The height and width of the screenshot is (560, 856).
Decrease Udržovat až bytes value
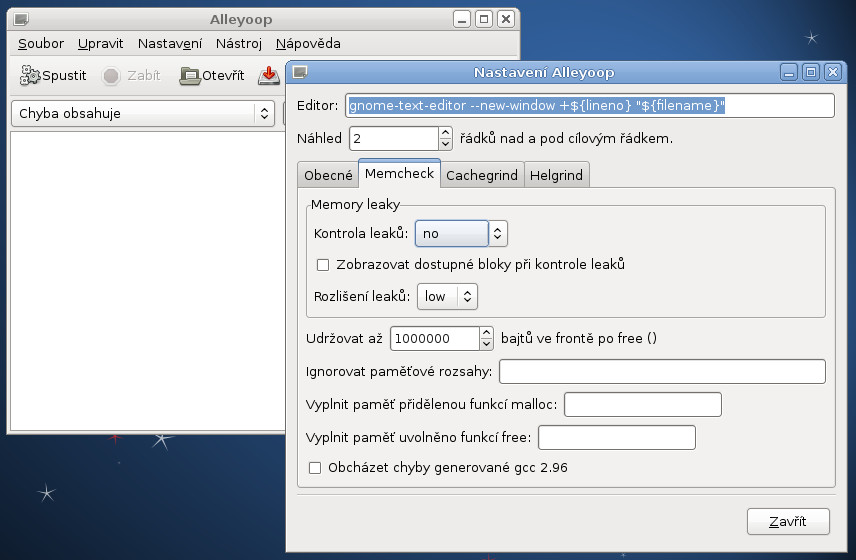tap(486, 344)
